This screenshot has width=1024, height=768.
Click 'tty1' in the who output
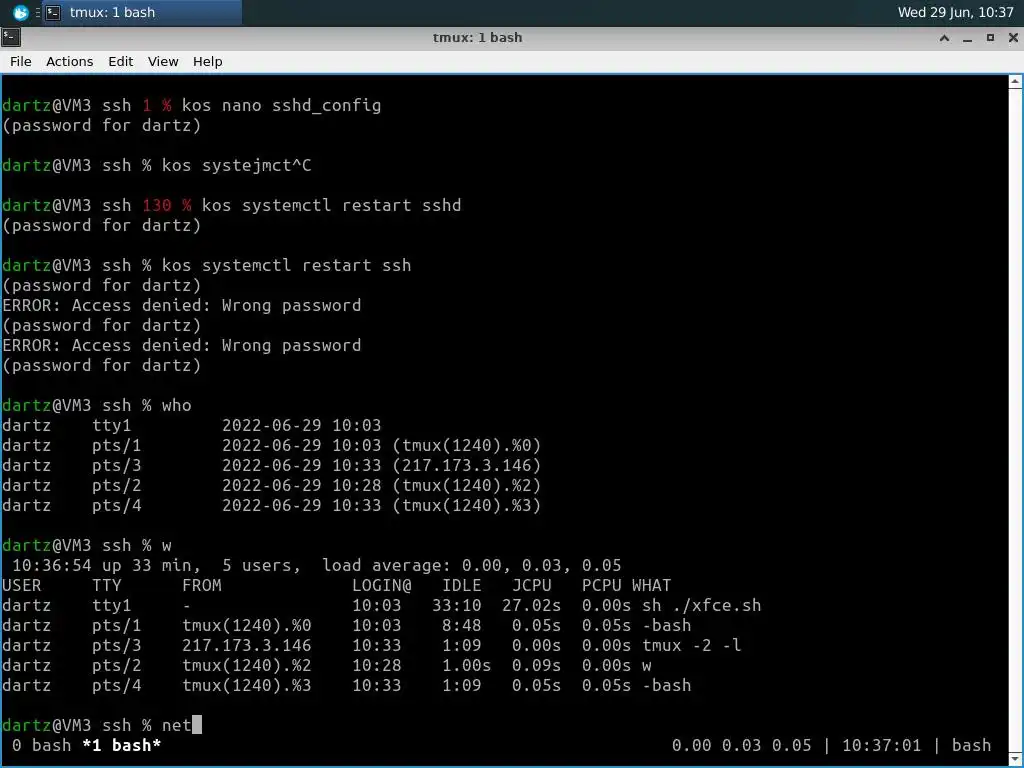[112, 425]
